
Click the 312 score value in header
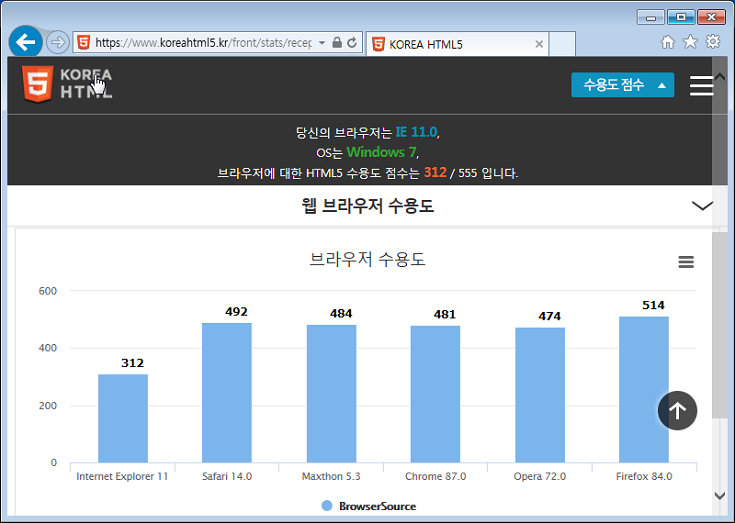tap(435, 172)
